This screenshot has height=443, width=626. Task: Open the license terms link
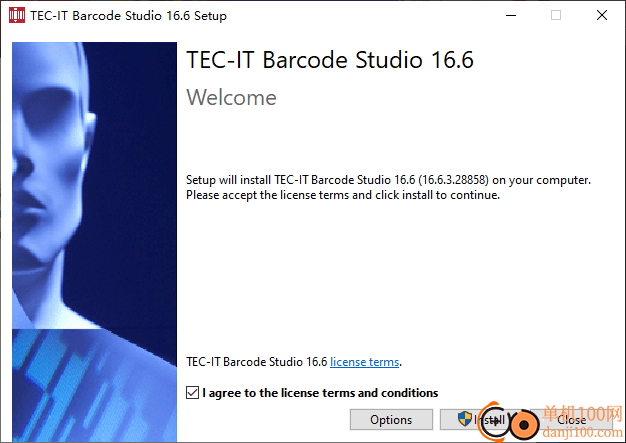365,362
